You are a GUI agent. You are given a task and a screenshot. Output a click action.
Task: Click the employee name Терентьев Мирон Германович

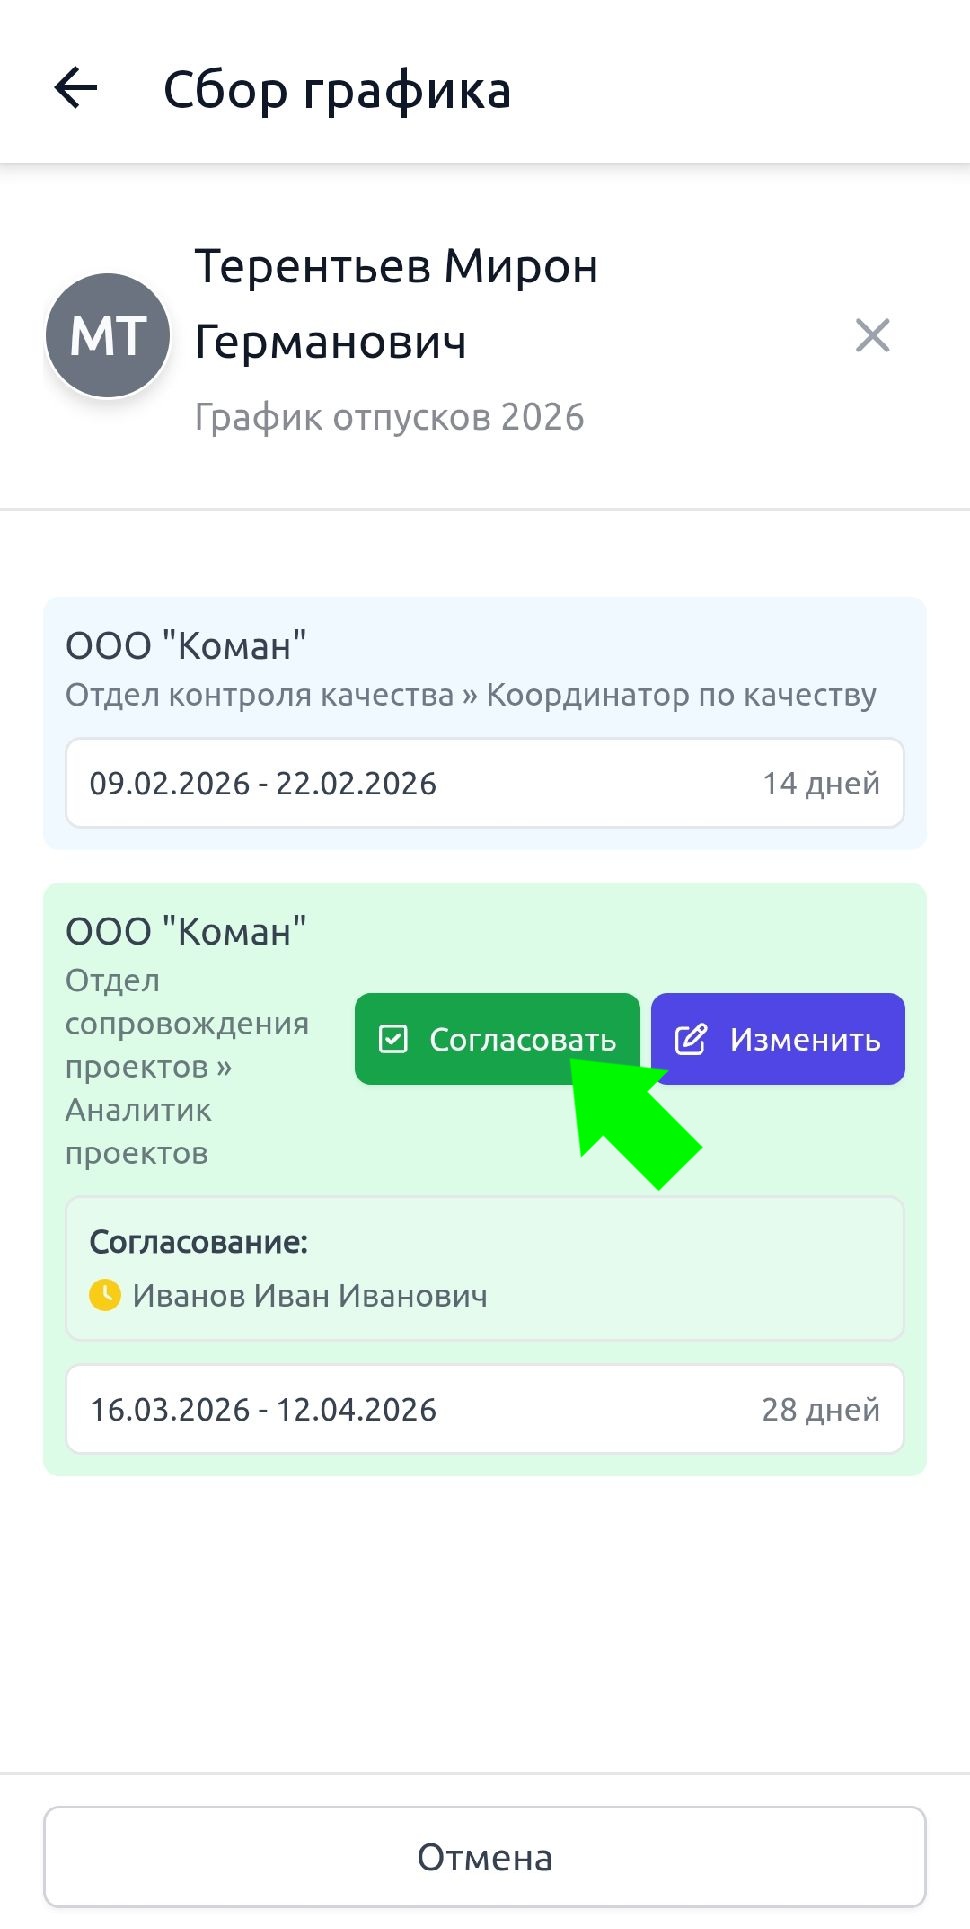(396, 304)
